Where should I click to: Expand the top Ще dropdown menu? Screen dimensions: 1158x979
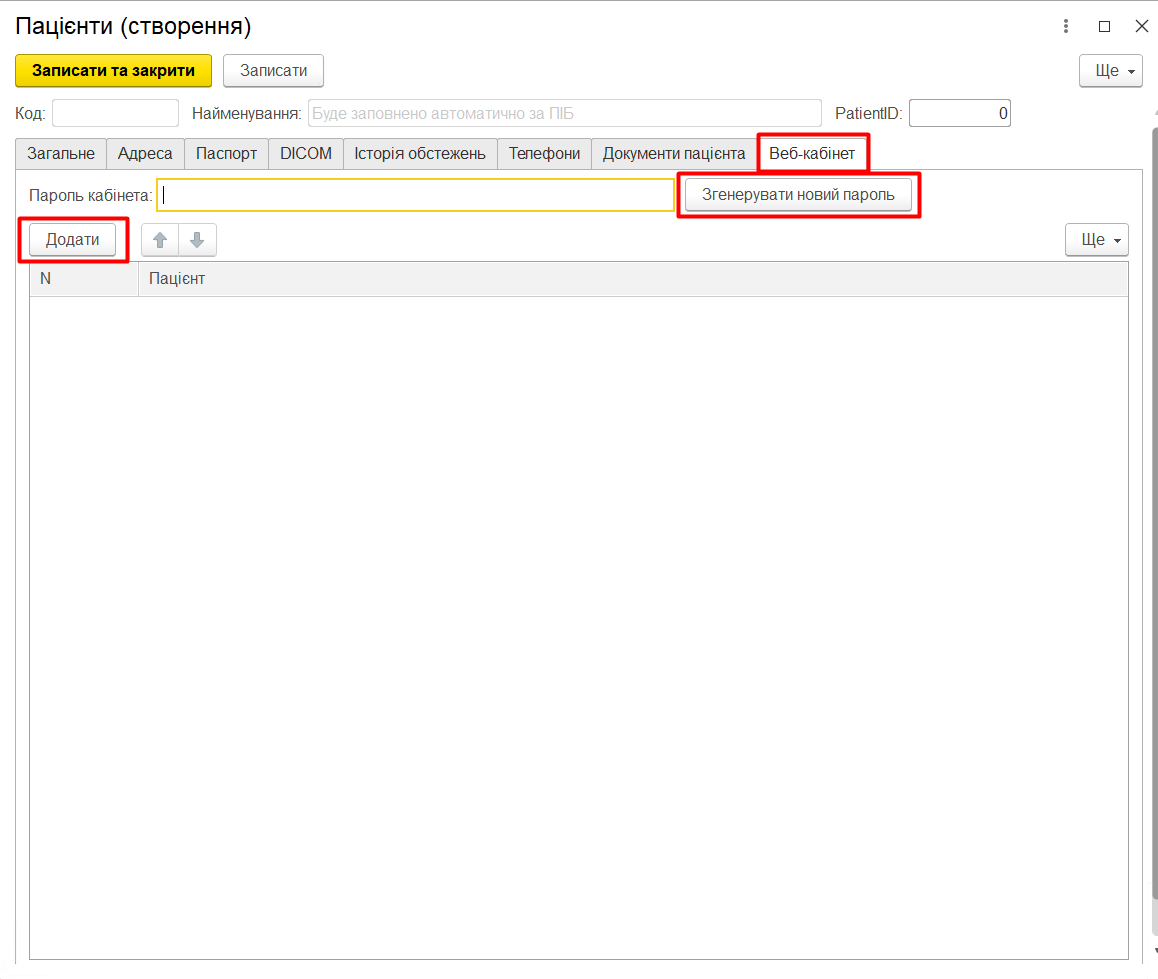(1110, 71)
